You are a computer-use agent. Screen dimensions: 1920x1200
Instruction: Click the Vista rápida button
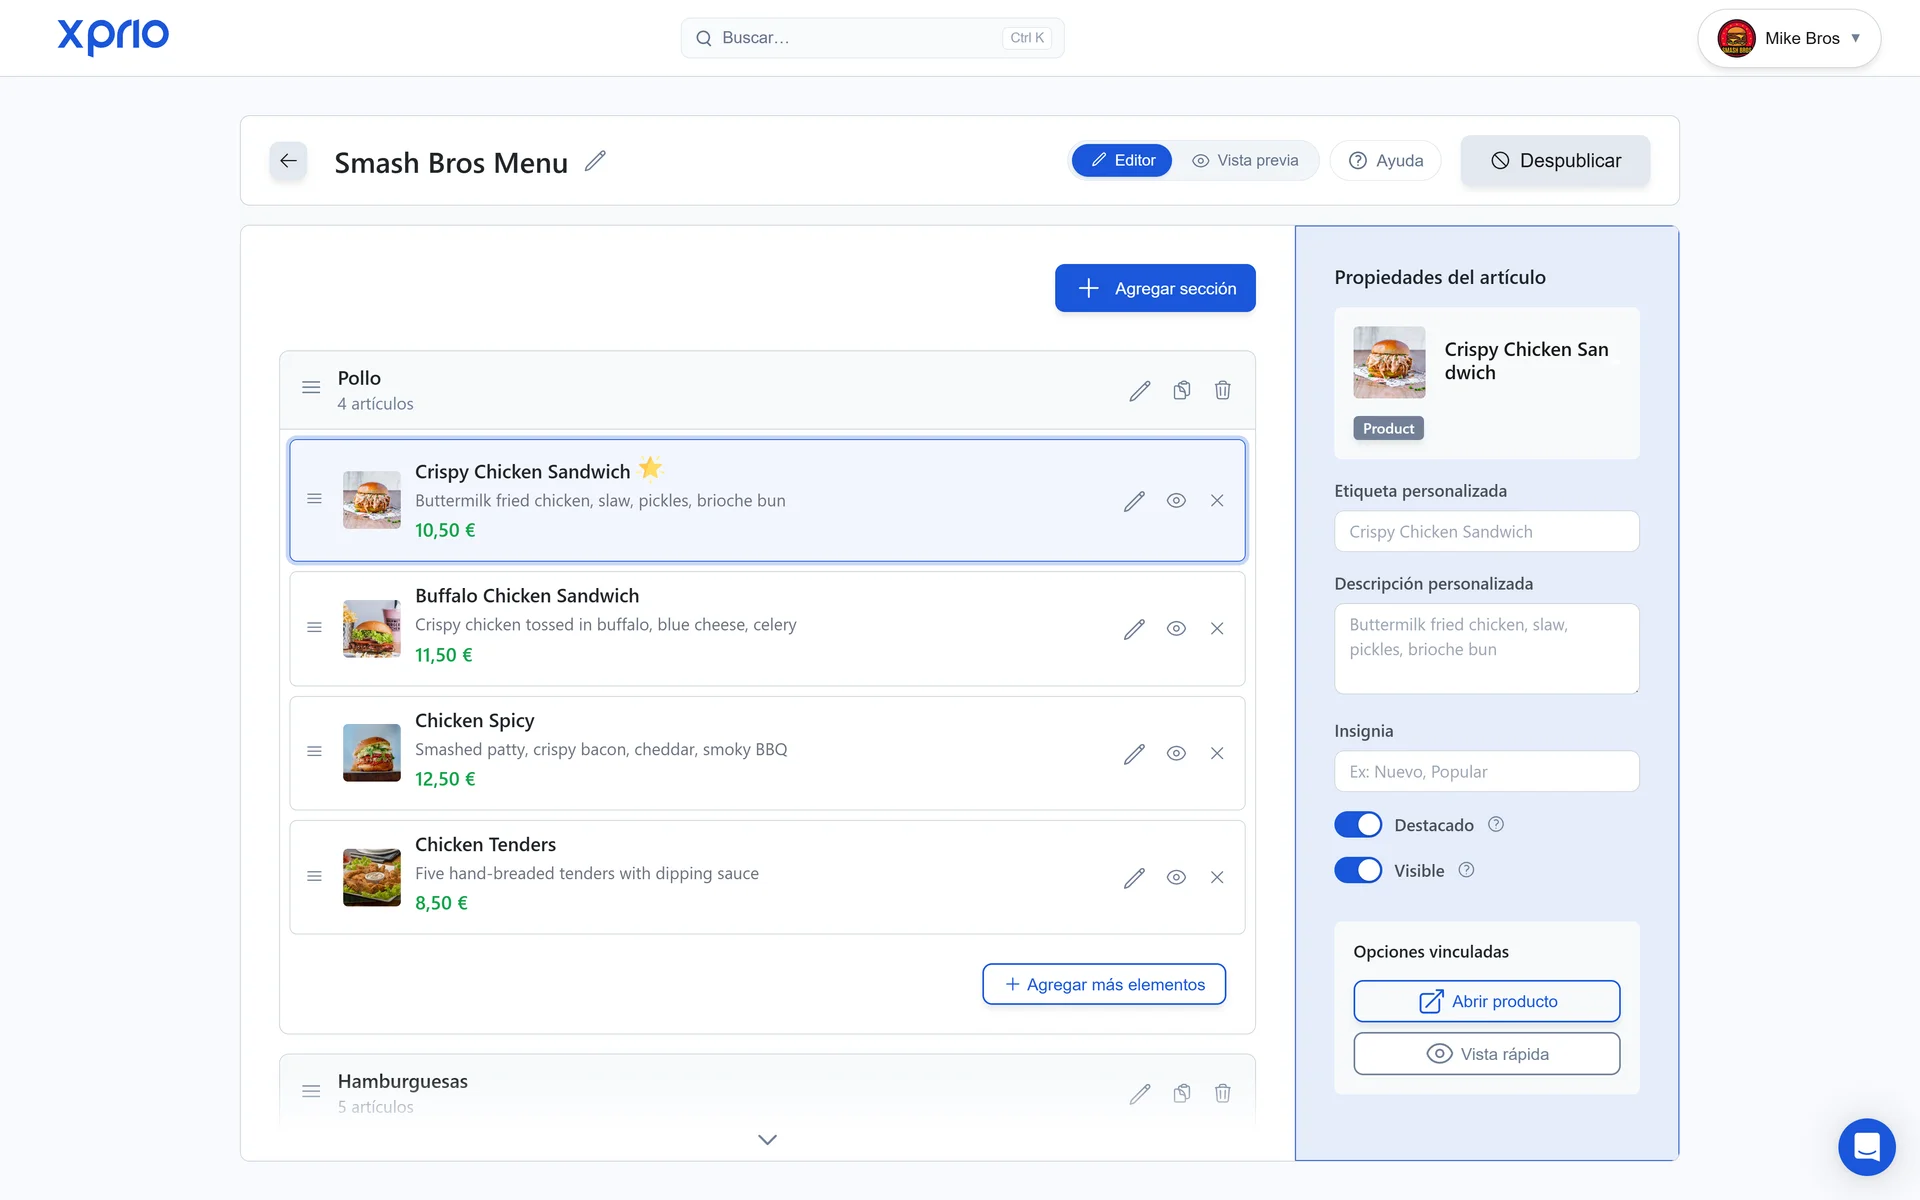[x=1487, y=1054]
